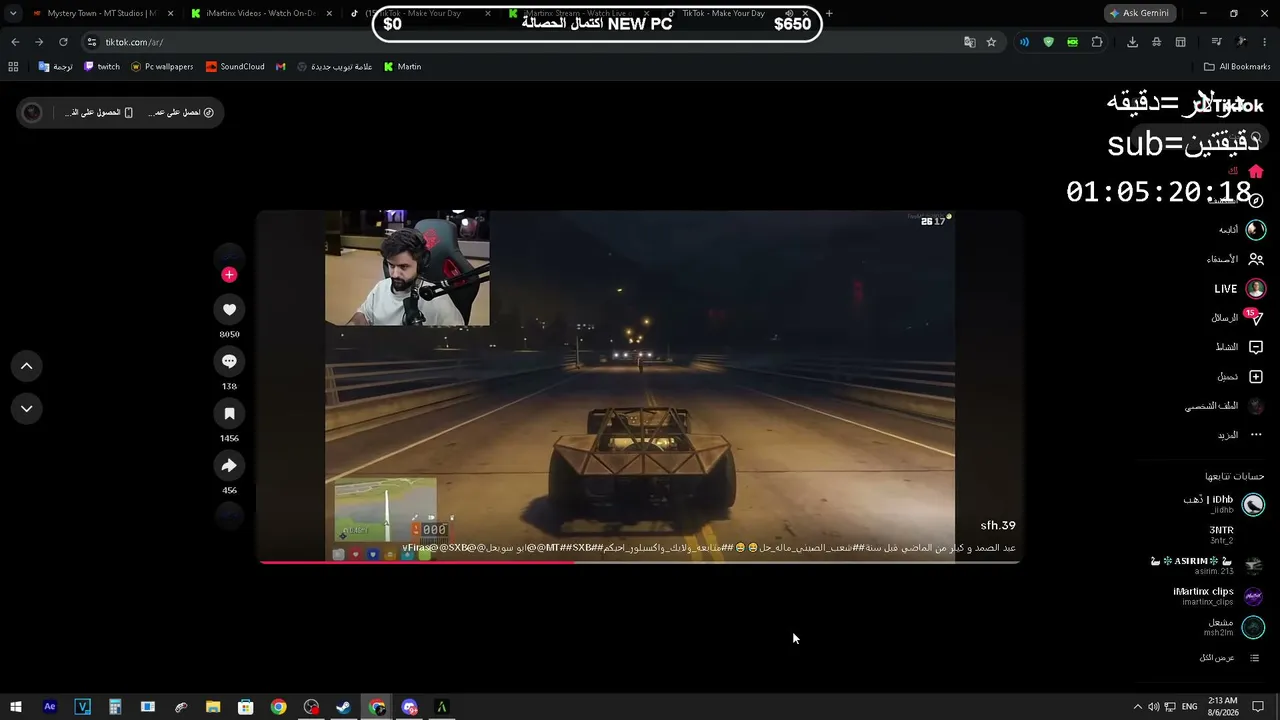Image resolution: width=1280 pixels, height=720 pixels.
Task: Click the Ask Gemini button
Action: pos(1139,13)
